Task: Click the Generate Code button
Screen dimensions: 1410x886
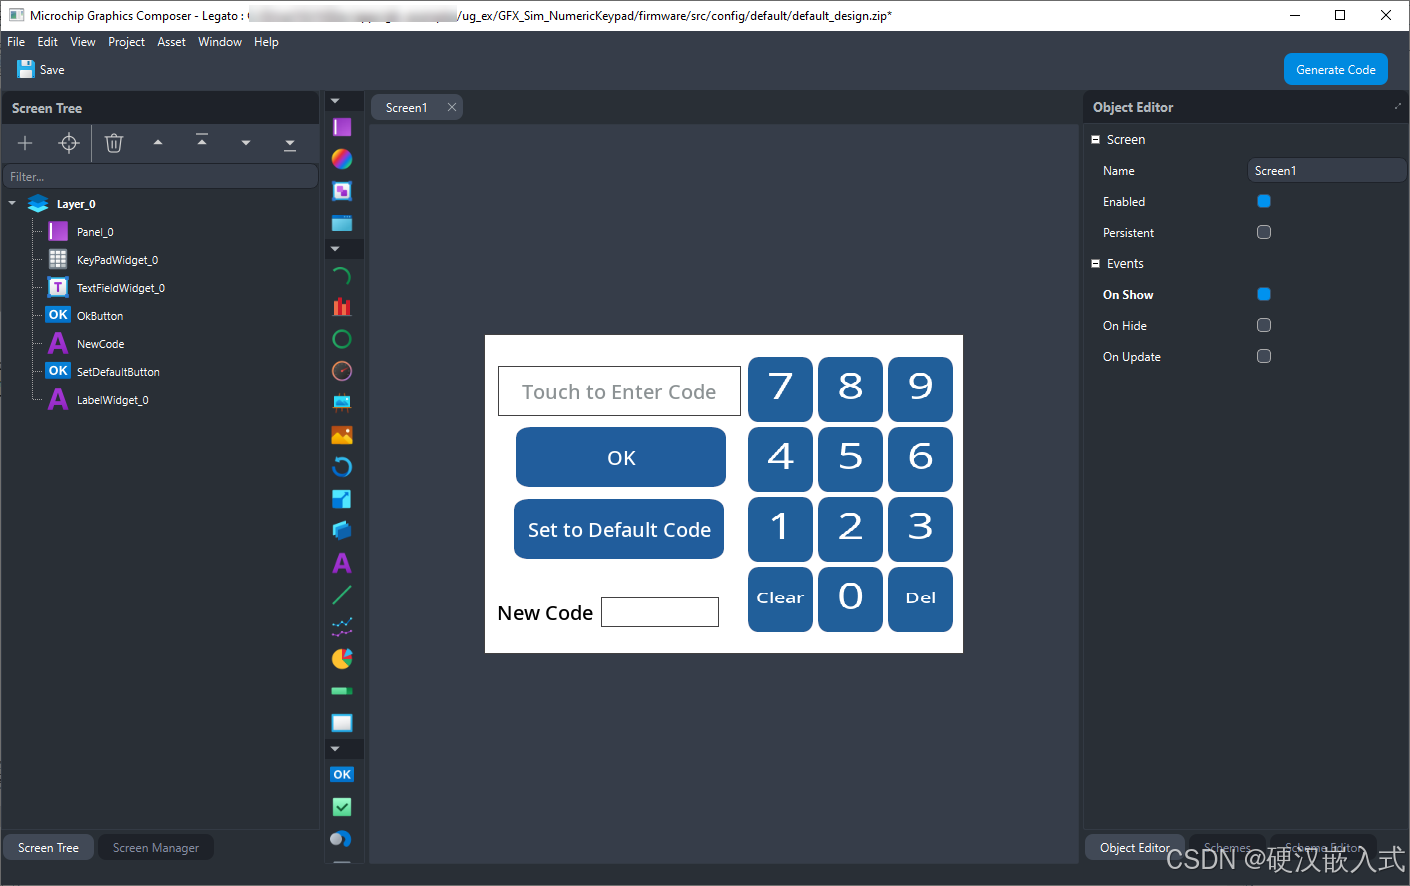Action: (x=1336, y=69)
